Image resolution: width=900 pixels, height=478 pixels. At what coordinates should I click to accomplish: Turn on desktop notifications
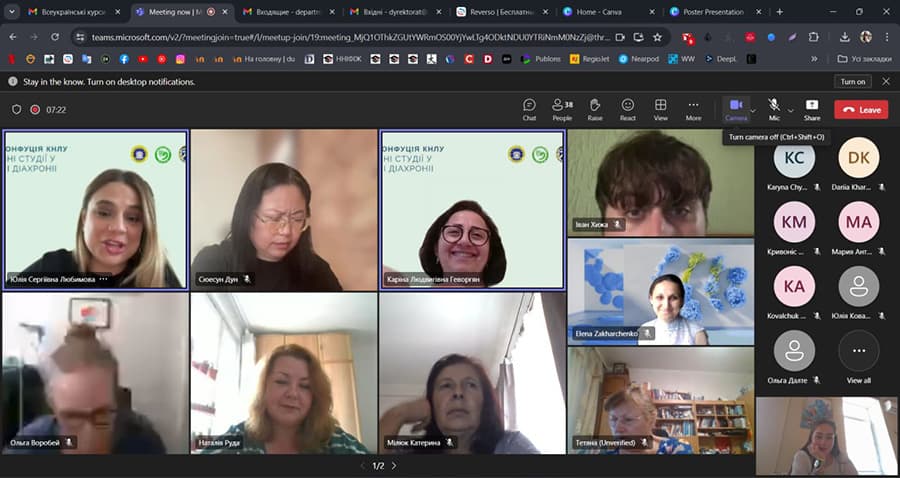(x=852, y=81)
